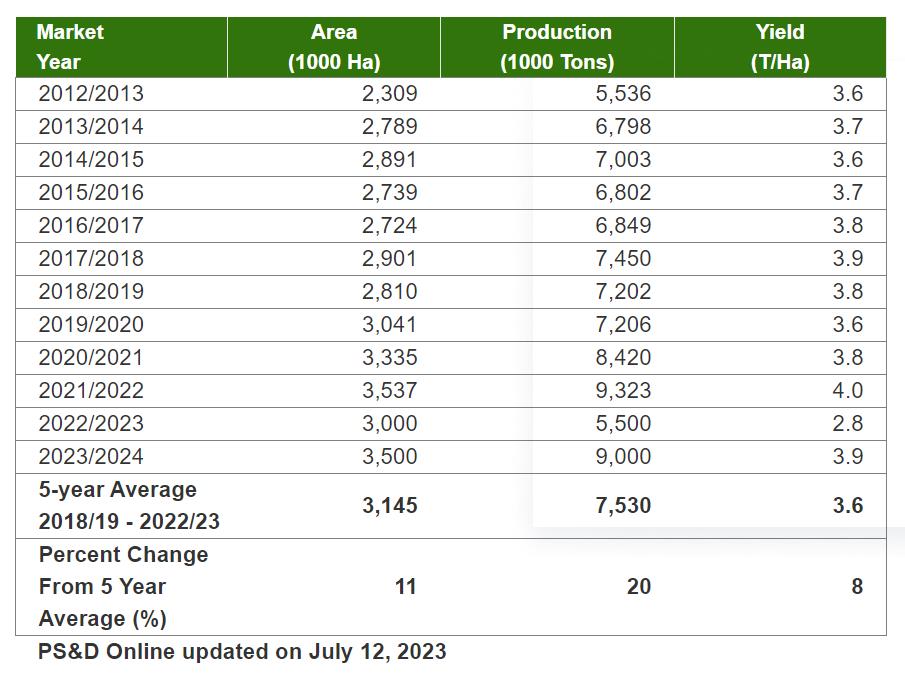
Task: Click the 2020/2021 row label
Action: [x=91, y=358]
